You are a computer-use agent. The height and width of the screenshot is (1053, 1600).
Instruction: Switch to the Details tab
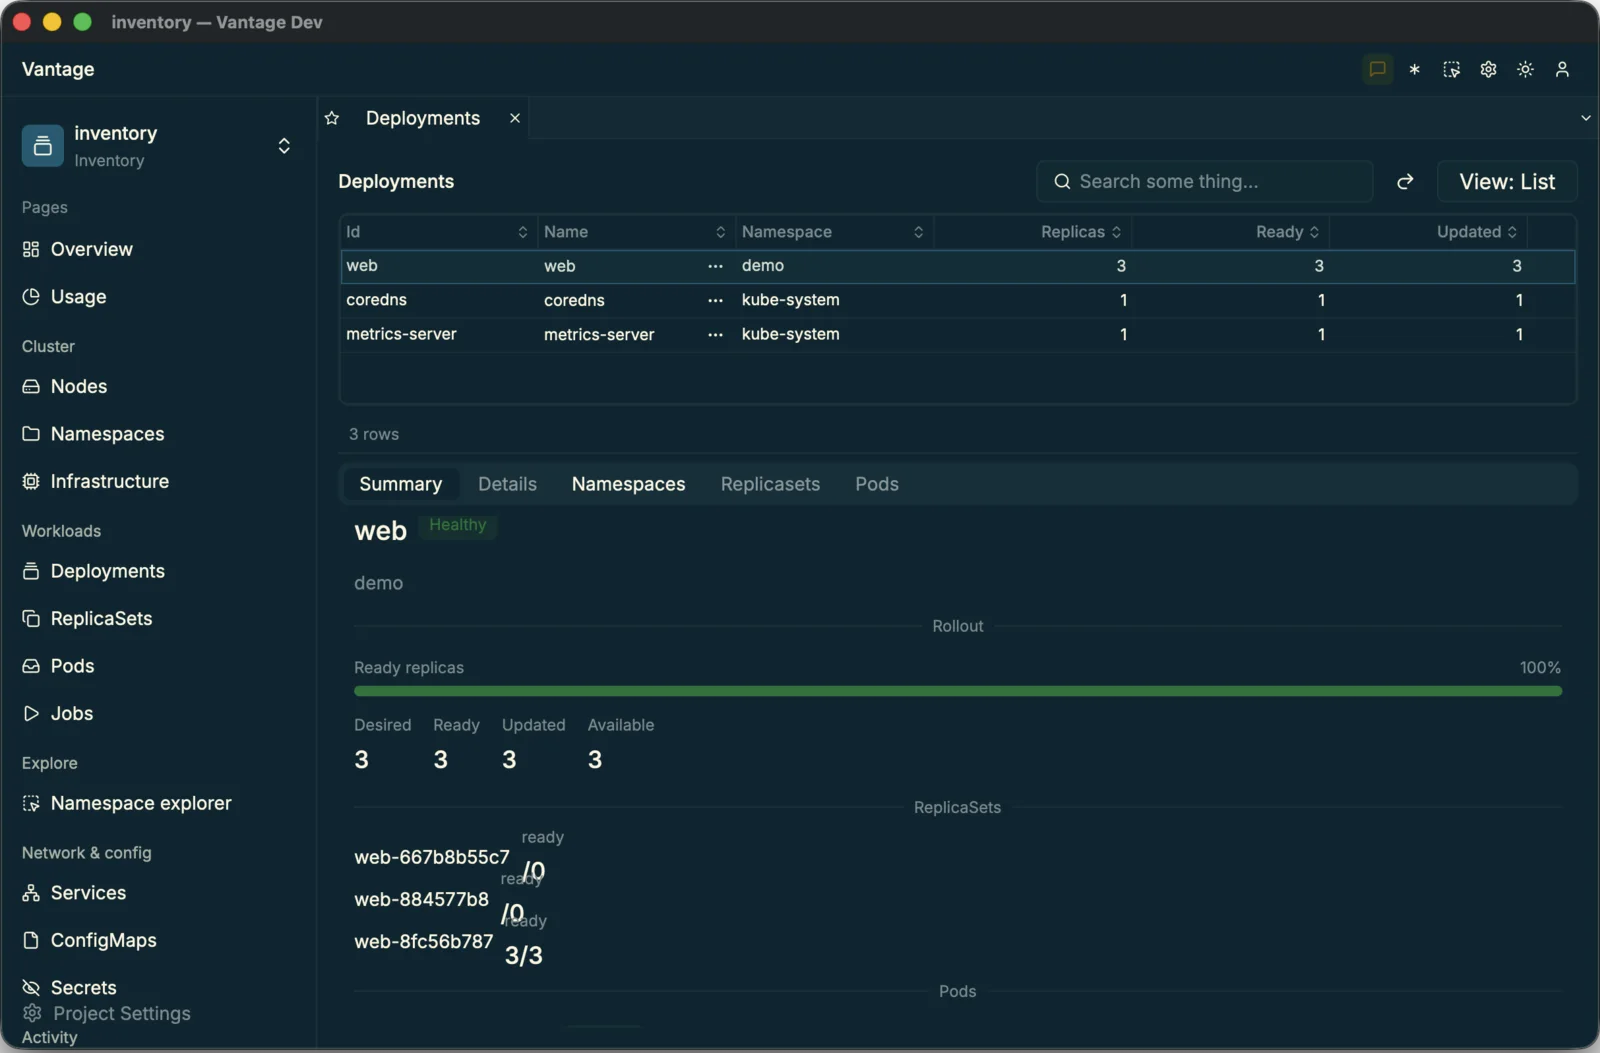pyautogui.click(x=507, y=484)
